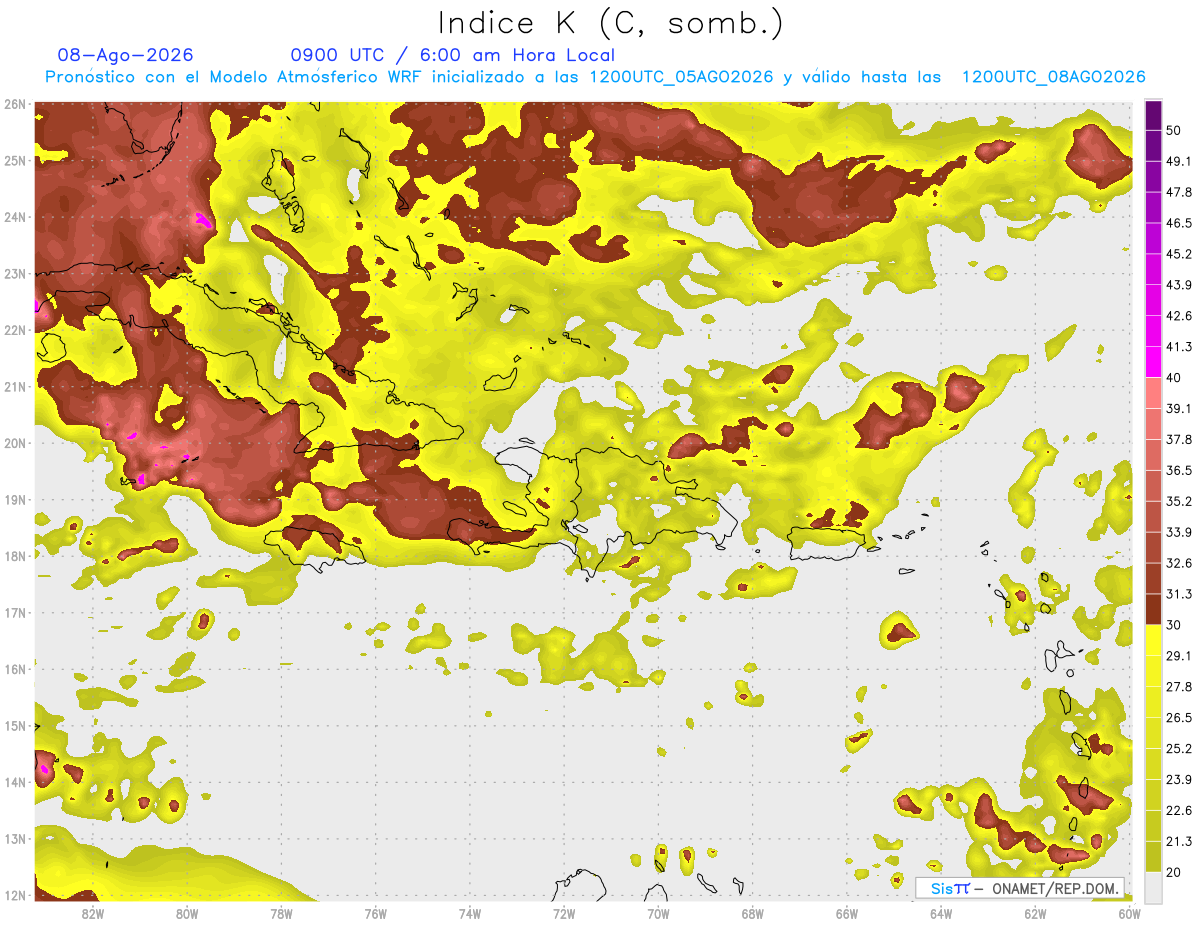Click the color scale value '36.5'
The width and height of the screenshot is (1200, 927).
1179,470
